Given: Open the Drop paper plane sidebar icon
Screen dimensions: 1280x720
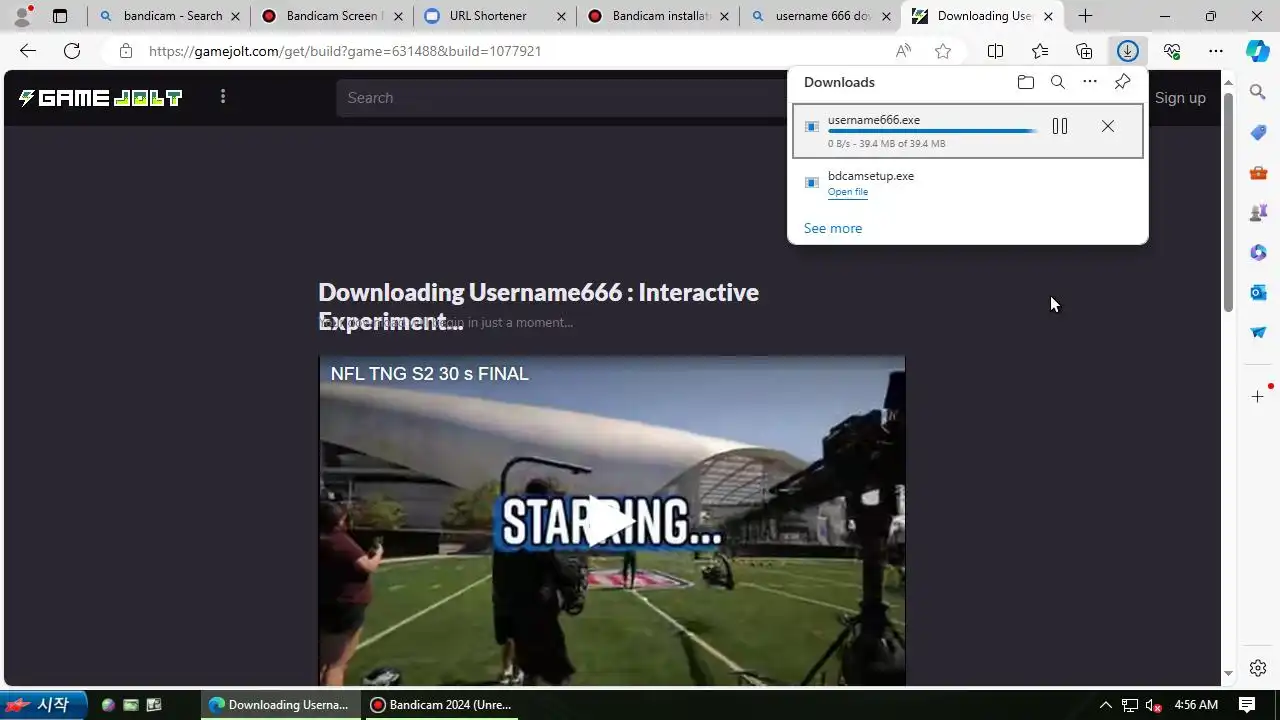Looking at the screenshot, I should 1258,332.
